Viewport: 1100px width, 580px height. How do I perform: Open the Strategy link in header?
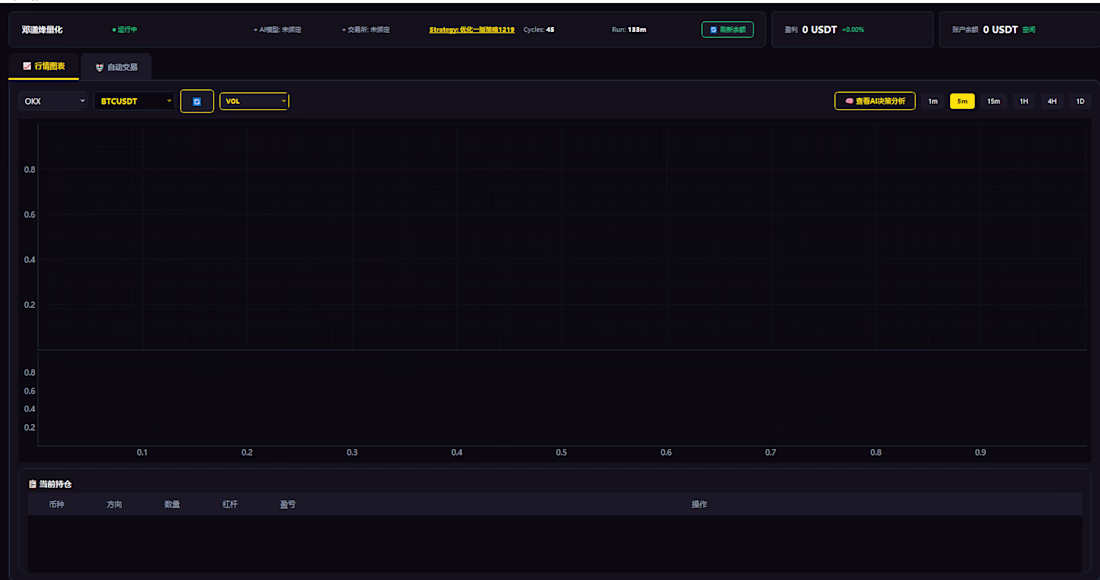(x=471, y=29)
